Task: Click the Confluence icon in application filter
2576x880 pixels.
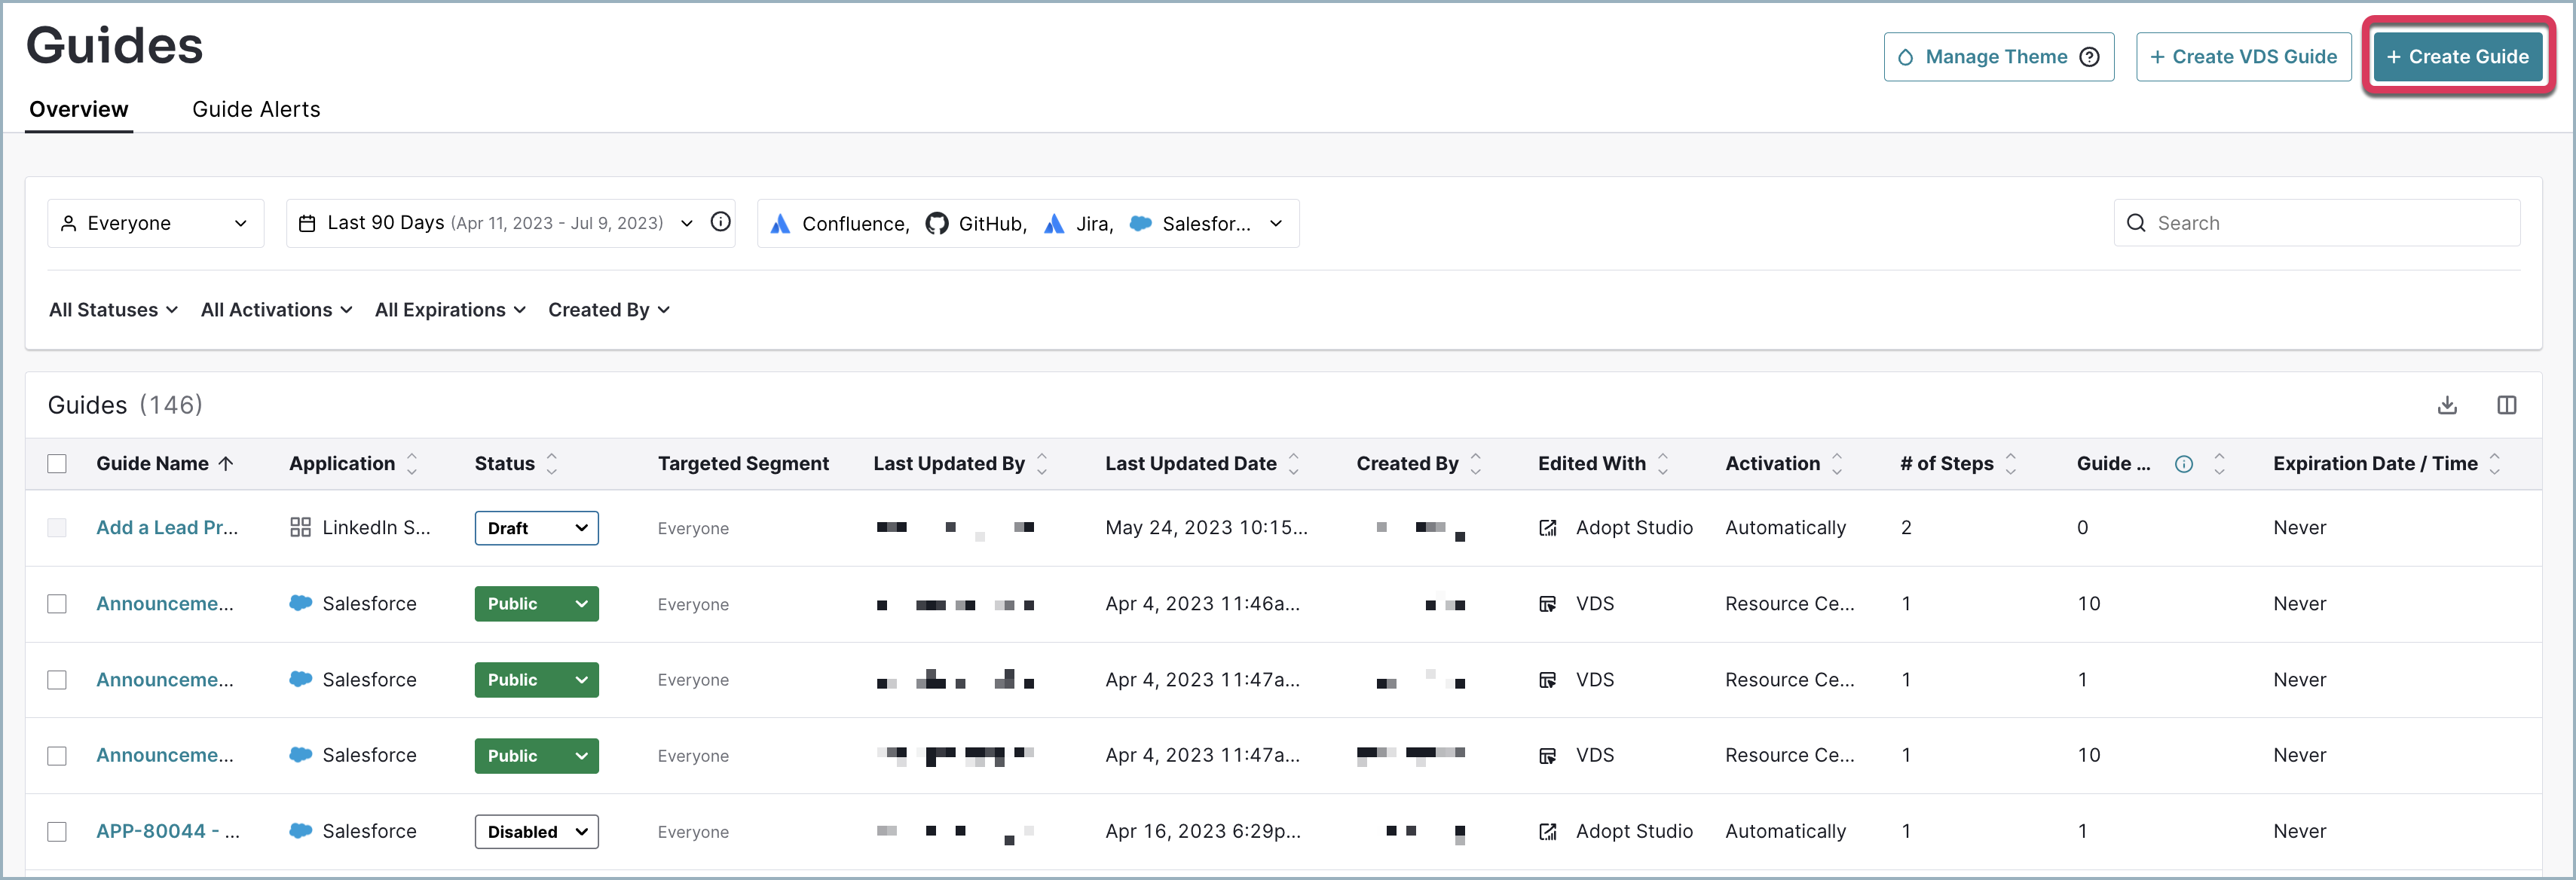Action: click(780, 223)
